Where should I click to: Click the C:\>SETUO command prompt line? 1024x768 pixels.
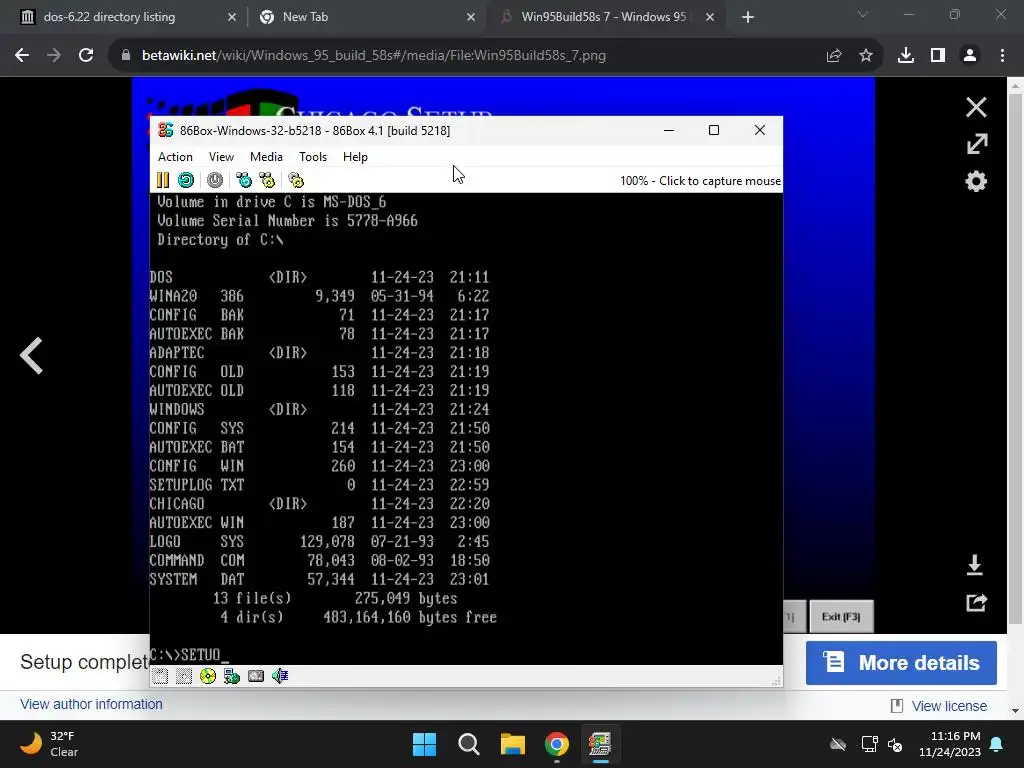pyautogui.click(x=189, y=654)
